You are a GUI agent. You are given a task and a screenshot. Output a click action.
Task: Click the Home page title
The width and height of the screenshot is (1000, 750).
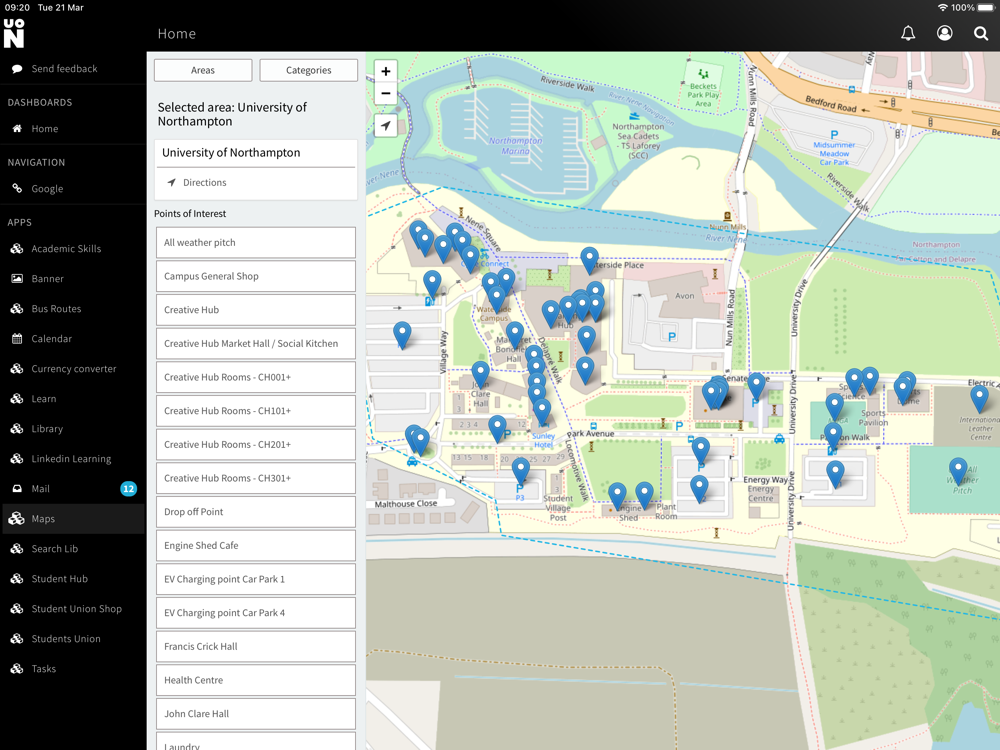(177, 34)
